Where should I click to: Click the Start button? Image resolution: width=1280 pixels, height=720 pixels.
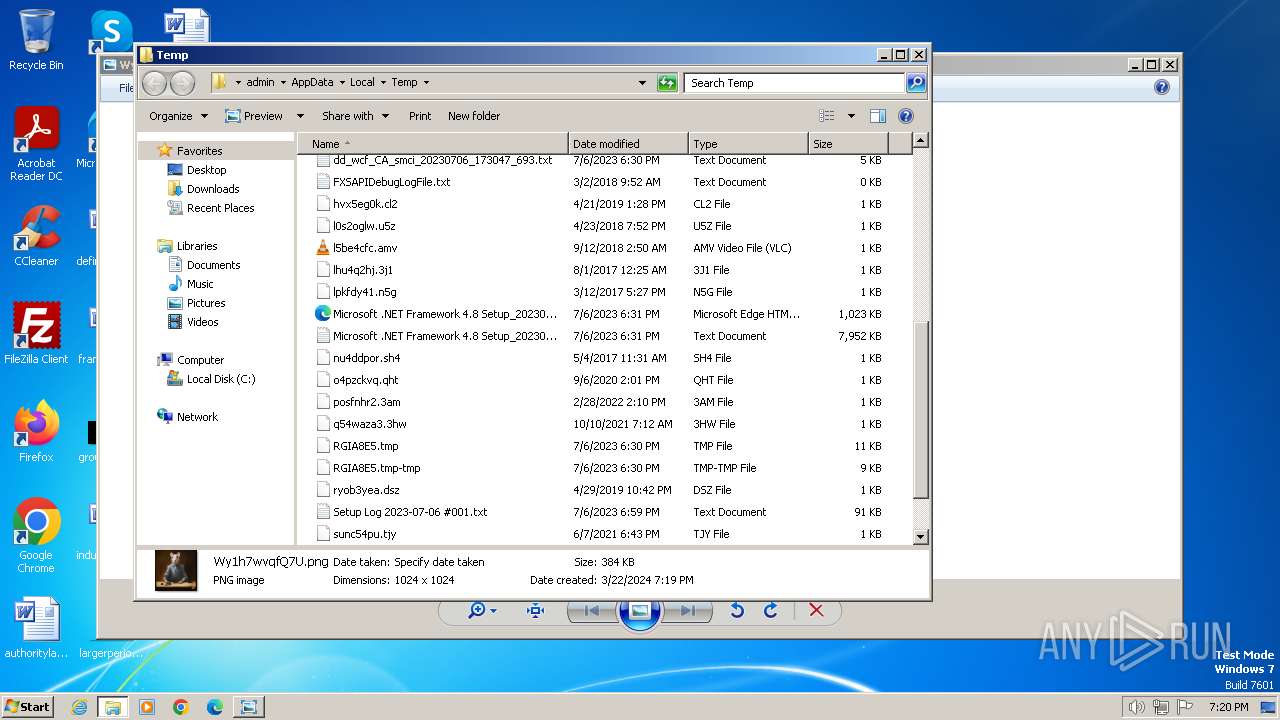tap(28, 707)
